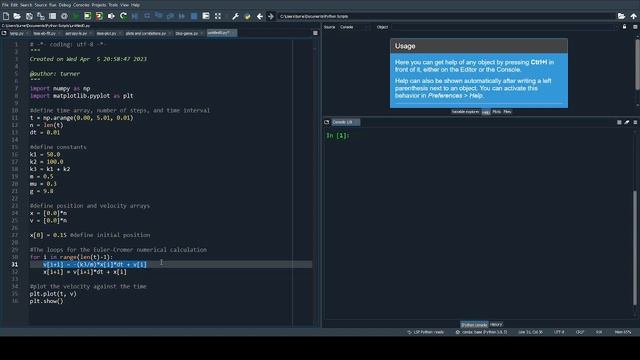640x360 pixels.
Task: Click the Mem usage status
Action: tap(623, 332)
